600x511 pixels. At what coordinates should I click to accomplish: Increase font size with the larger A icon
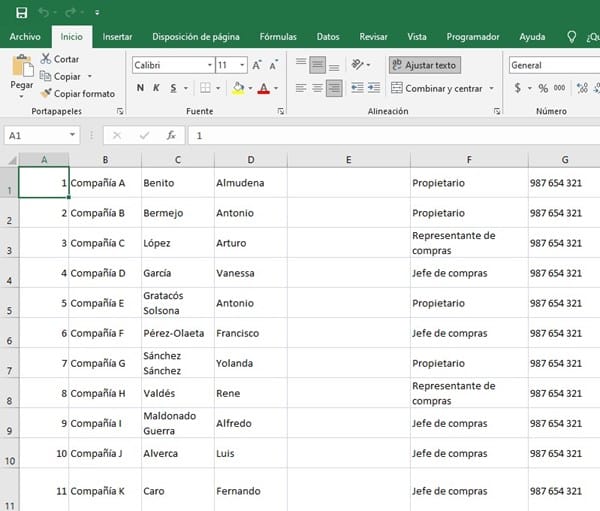click(x=258, y=65)
